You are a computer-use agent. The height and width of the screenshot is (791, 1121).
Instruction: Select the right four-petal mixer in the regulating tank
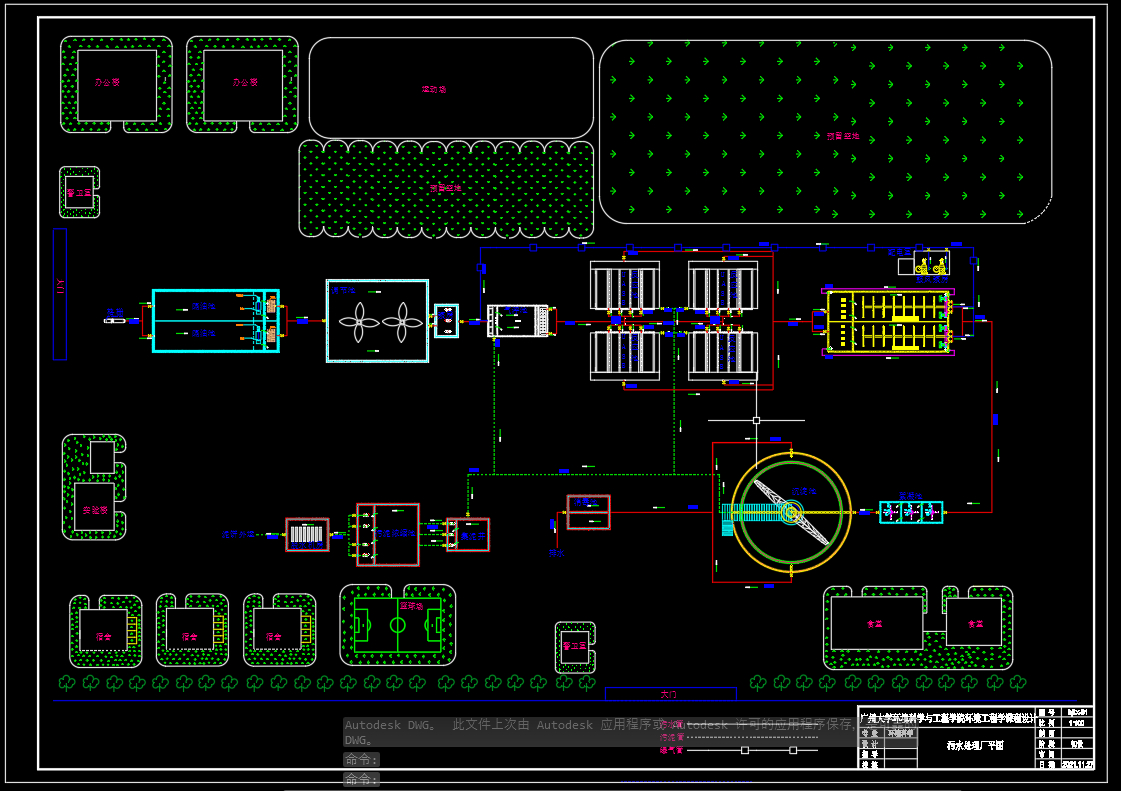coord(403,323)
